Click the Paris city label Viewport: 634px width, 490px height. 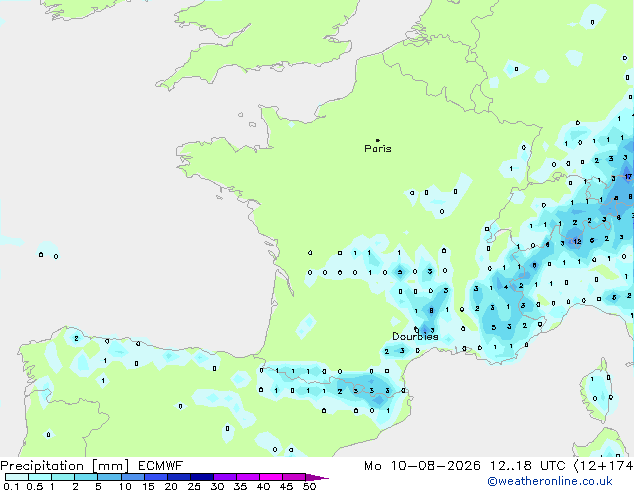[378, 149]
